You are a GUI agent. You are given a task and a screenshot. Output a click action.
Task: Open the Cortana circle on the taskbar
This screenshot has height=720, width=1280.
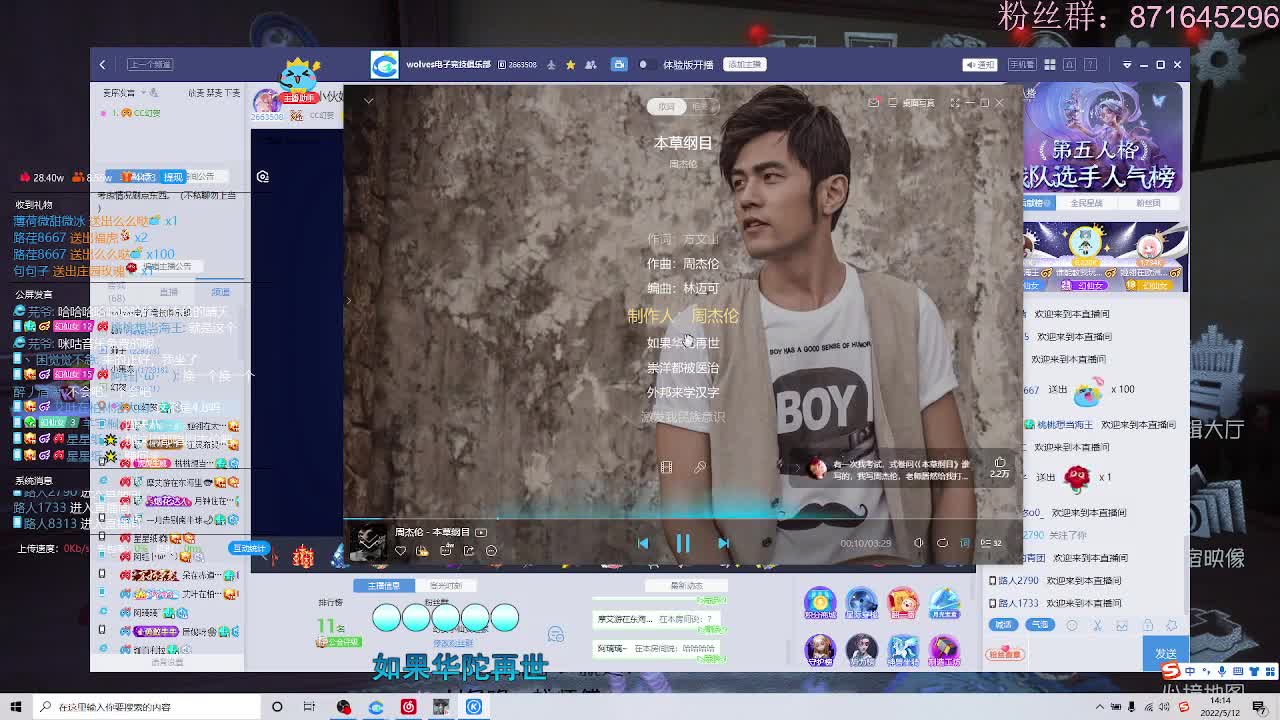pos(277,707)
